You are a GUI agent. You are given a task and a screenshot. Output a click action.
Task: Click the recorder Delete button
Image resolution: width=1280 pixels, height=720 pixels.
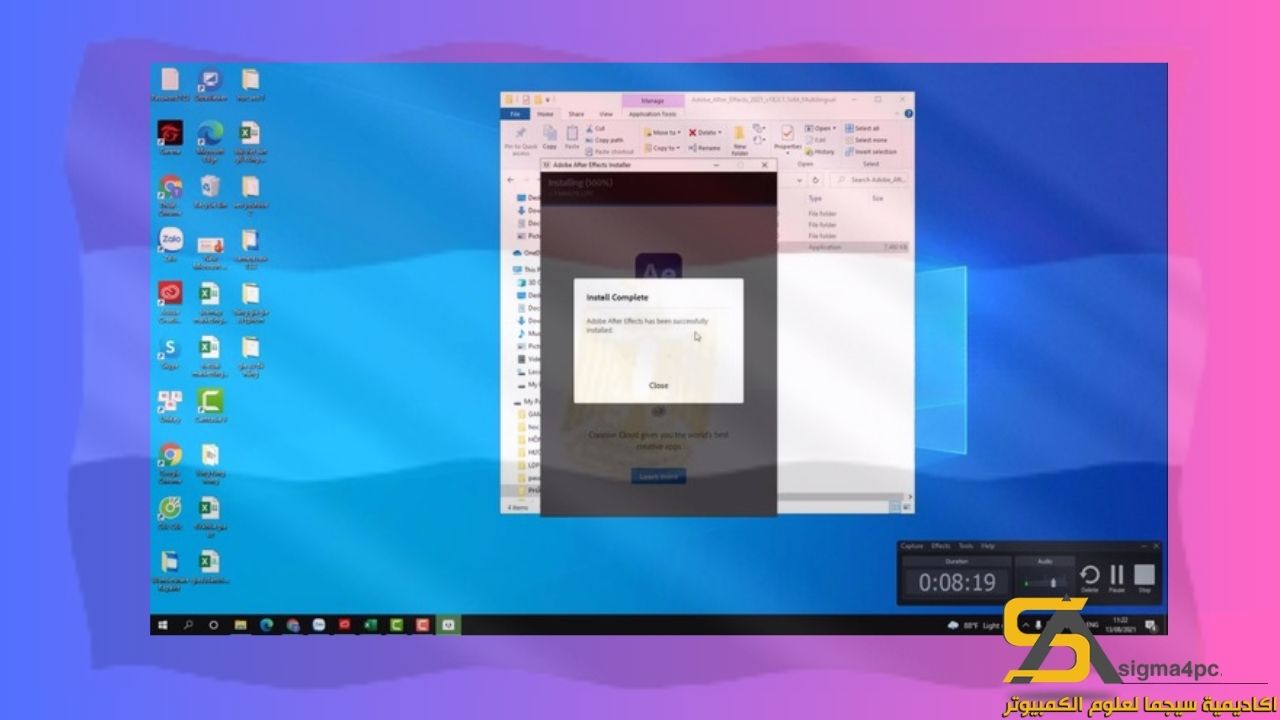(x=1090, y=578)
